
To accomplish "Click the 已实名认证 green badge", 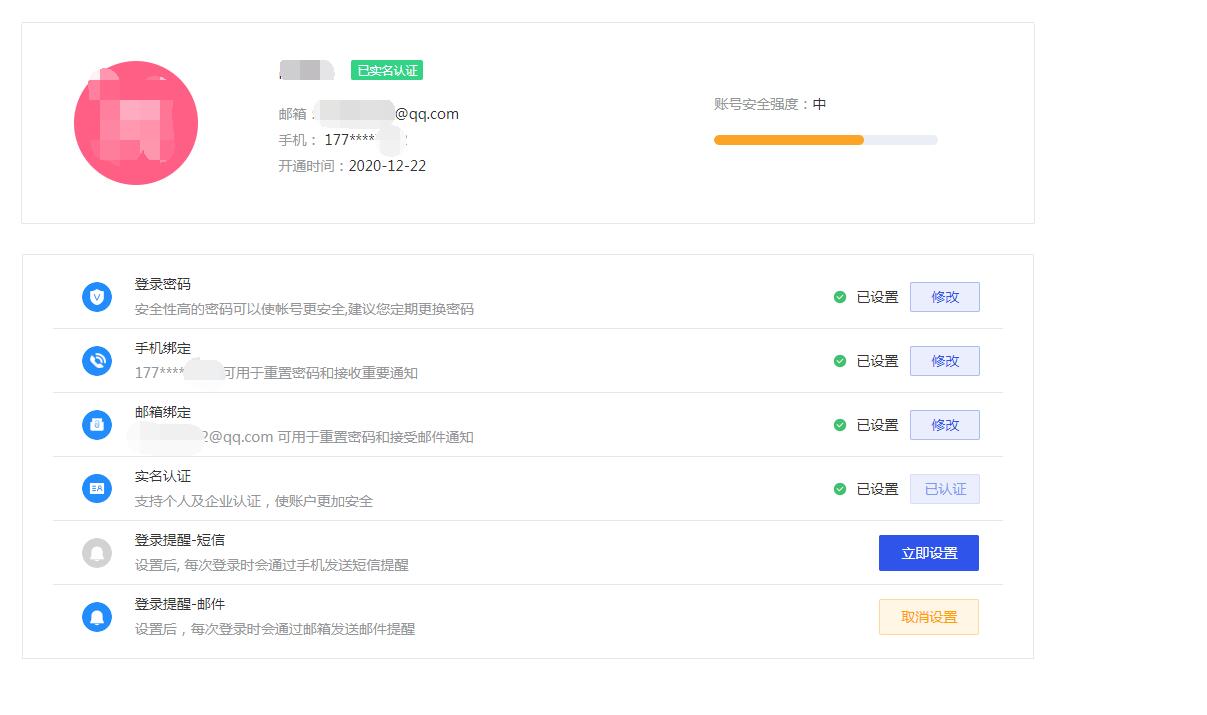I will point(387,70).
